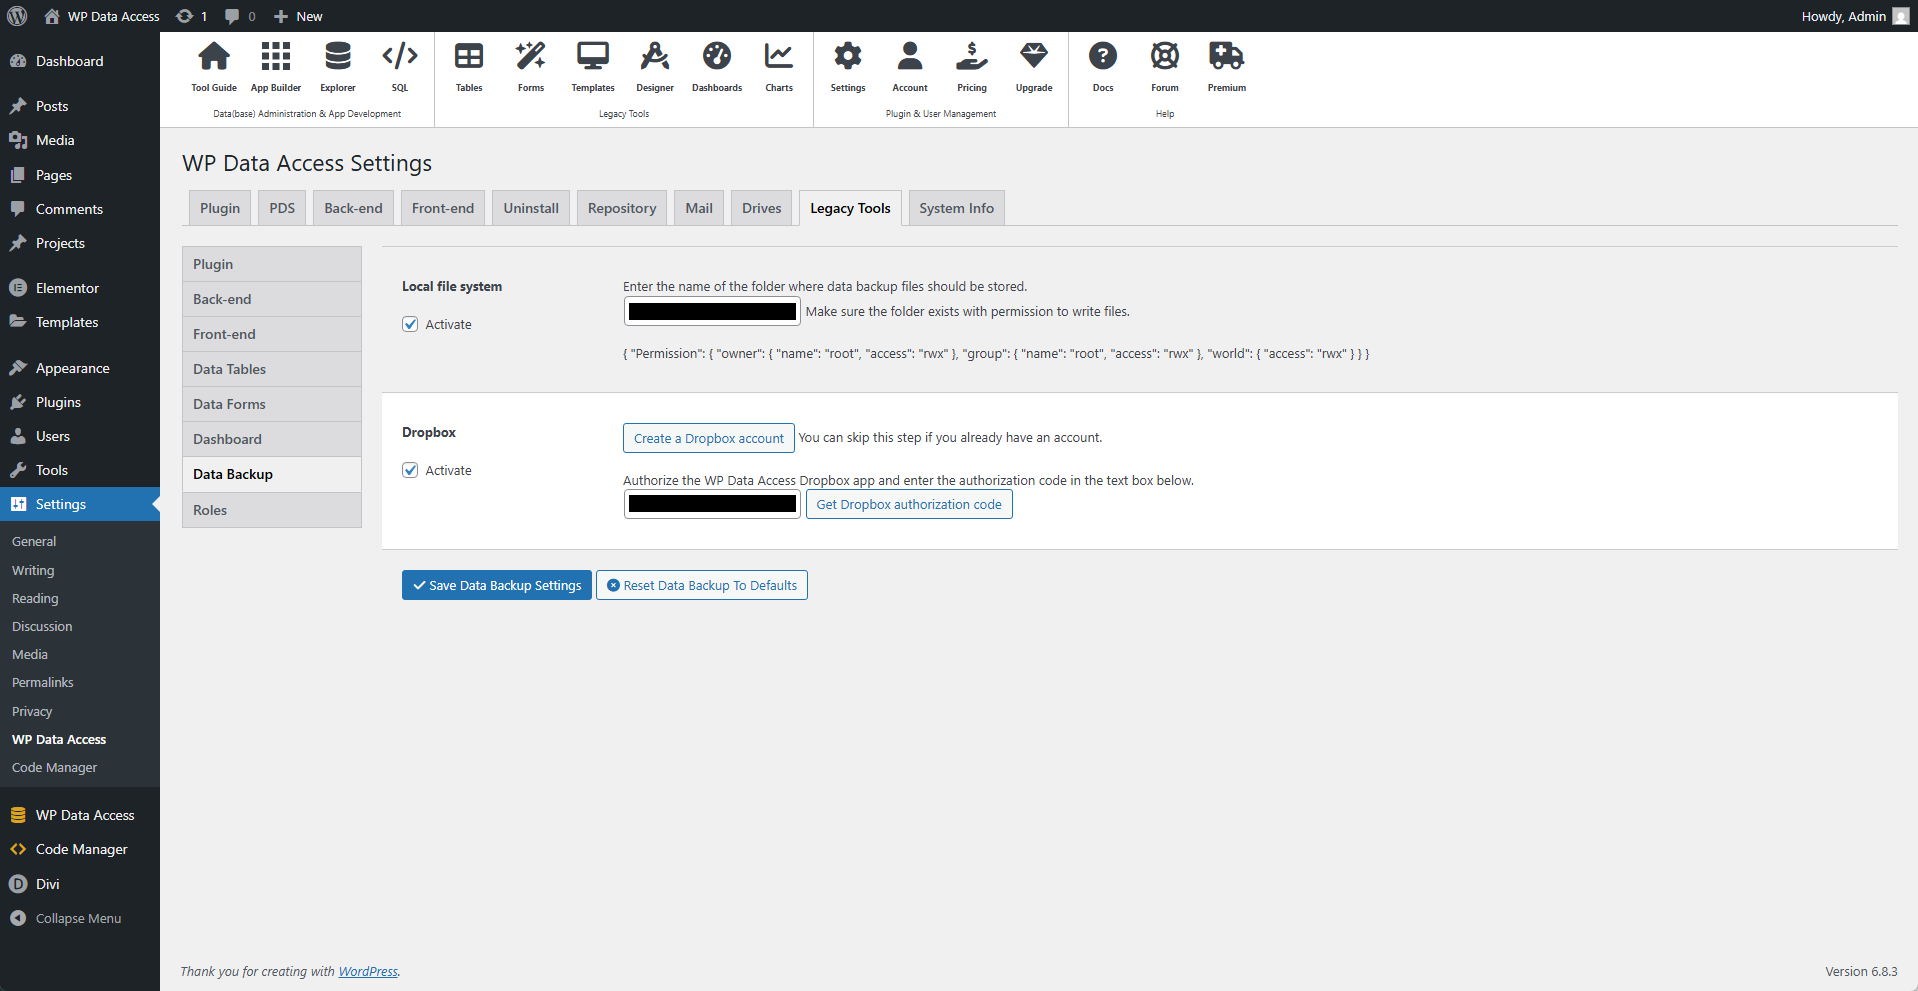
Task: Click the Charts icon under Legacy Tools
Action: [778, 66]
